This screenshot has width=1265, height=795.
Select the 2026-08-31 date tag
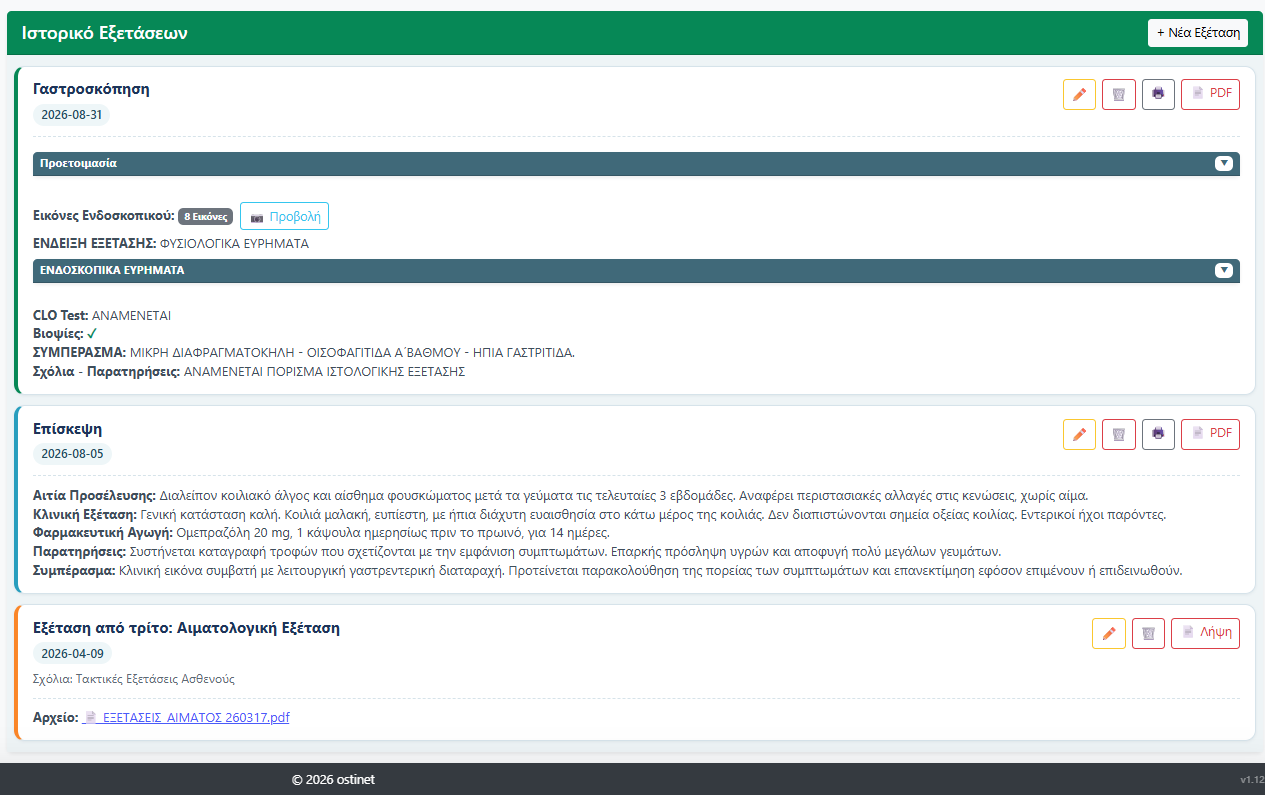(x=72, y=115)
